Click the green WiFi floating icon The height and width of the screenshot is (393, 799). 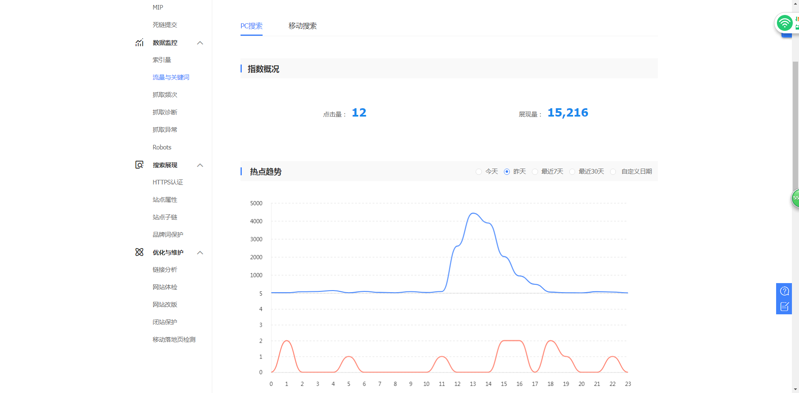(784, 23)
